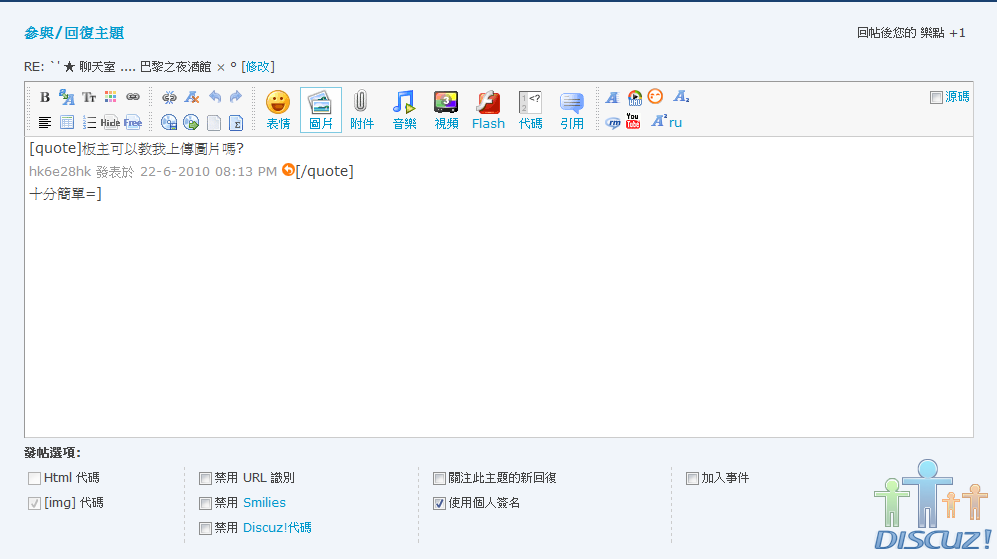
Task: Clear text formatting with A-cross icon
Action: click(191, 97)
